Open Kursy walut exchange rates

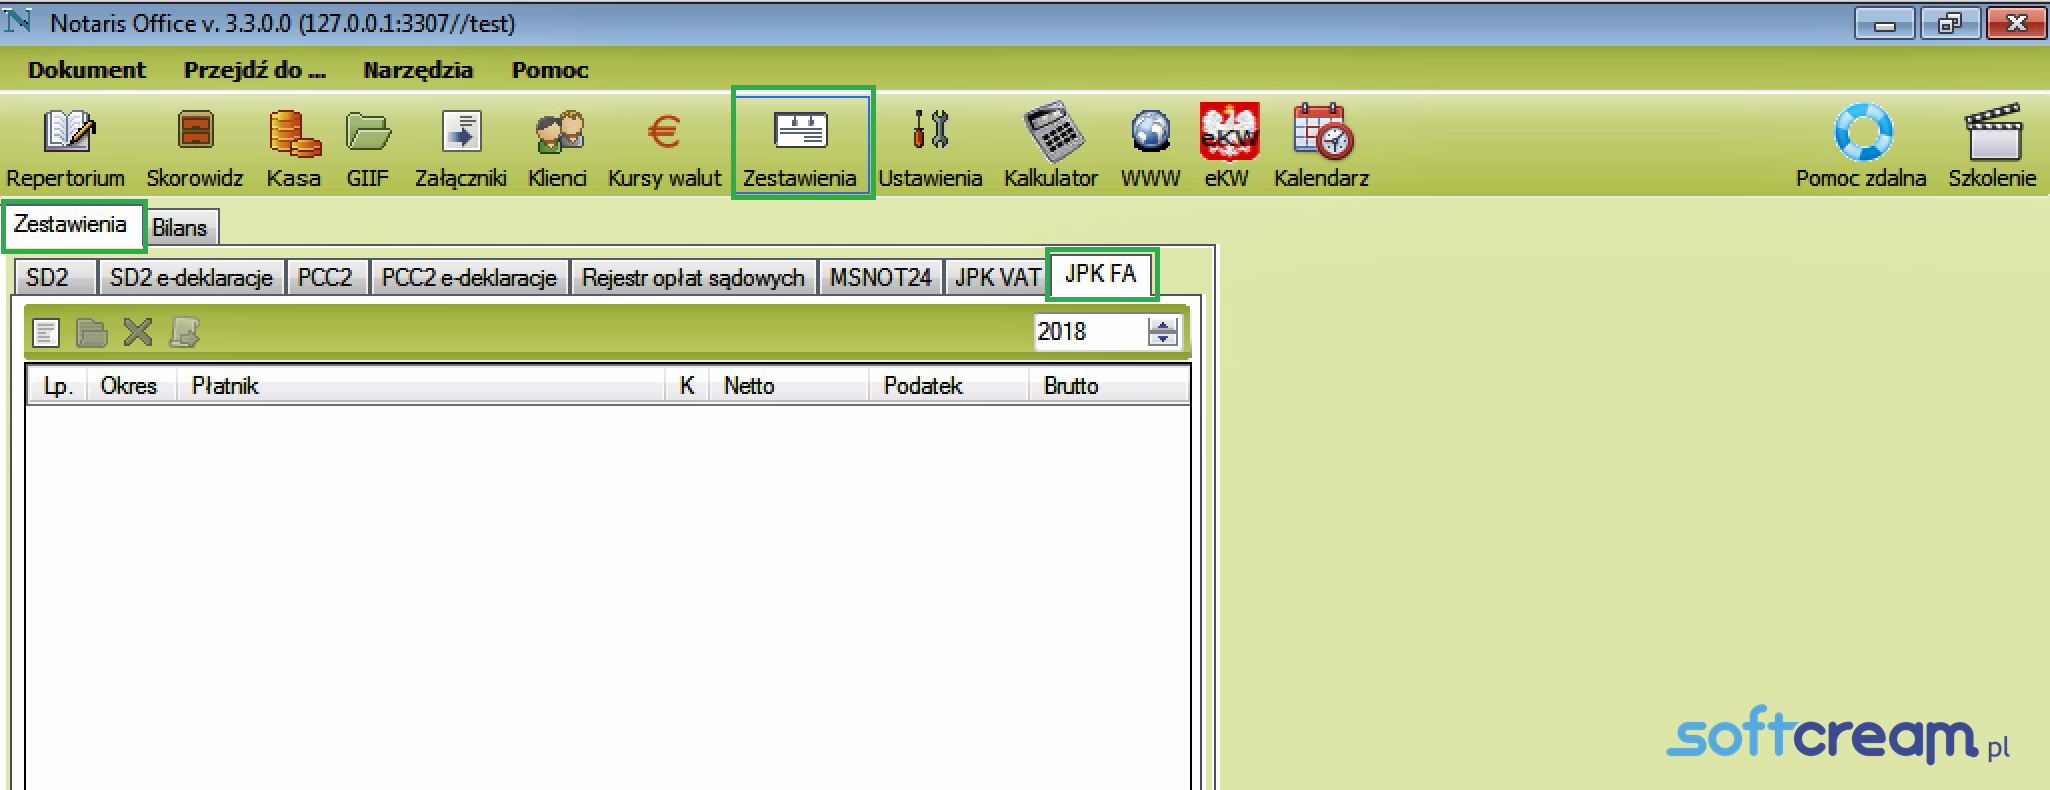tap(665, 148)
